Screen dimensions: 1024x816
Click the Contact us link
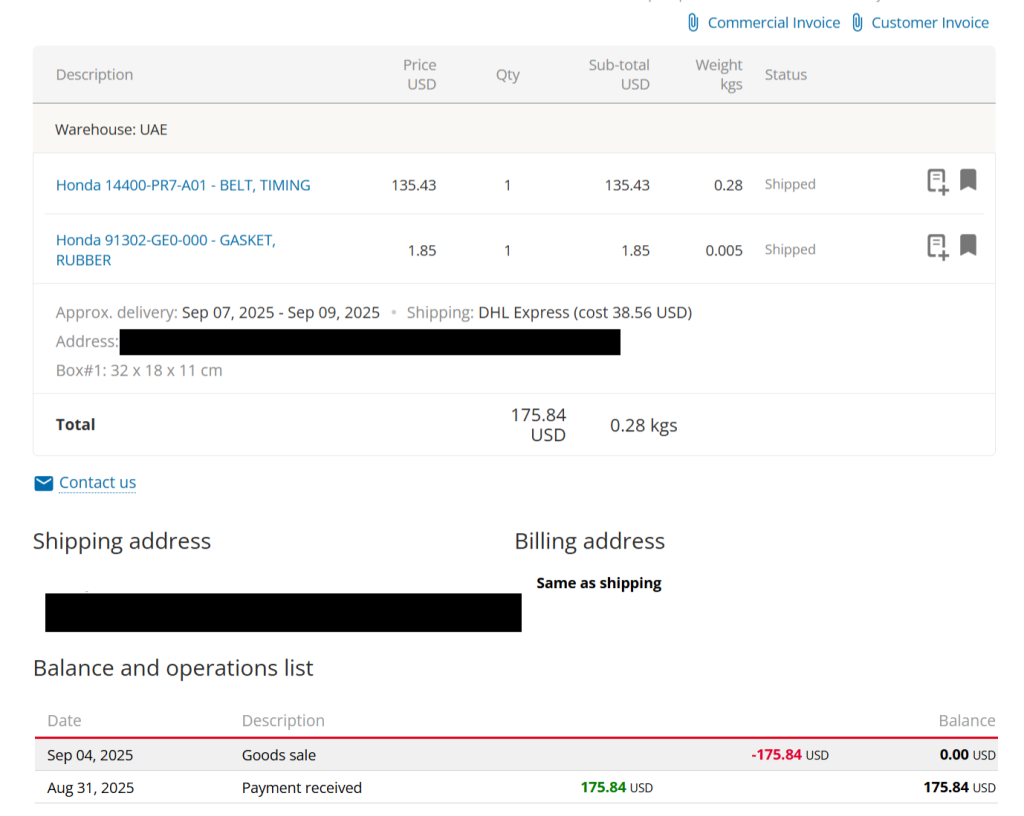pyautogui.click(x=97, y=483)
